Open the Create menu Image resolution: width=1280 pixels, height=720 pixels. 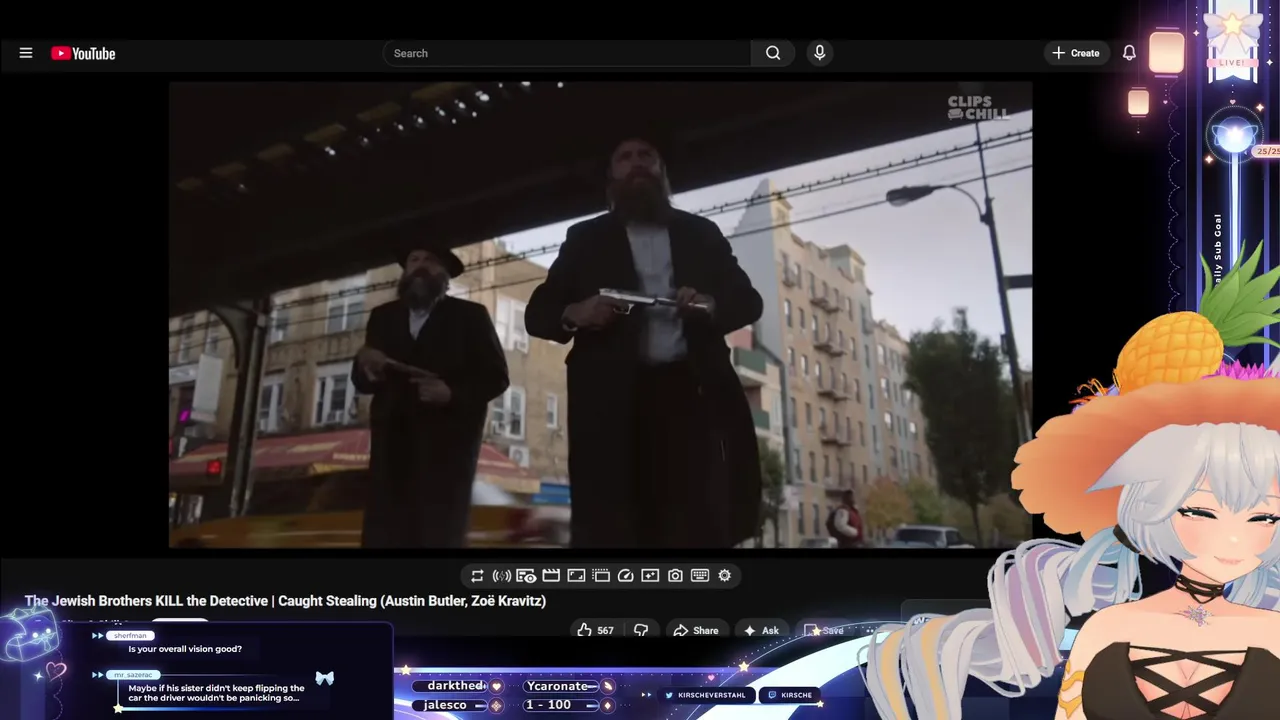1076,53
